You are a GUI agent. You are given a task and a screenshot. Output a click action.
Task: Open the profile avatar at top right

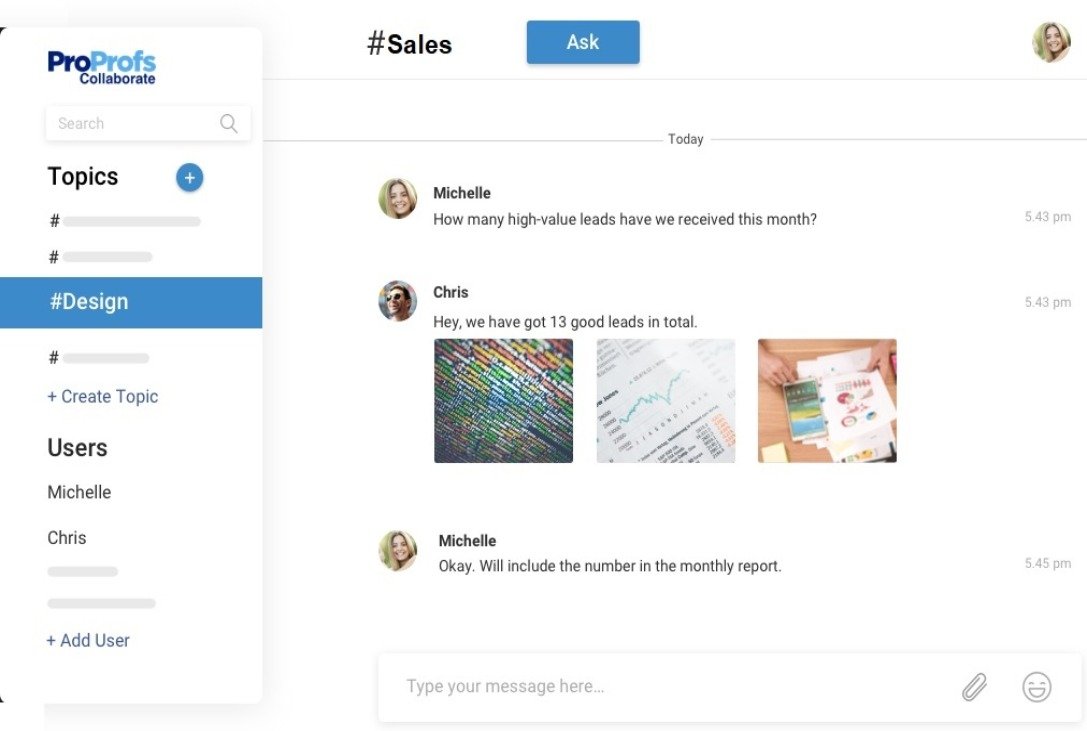tap(1051, 42)
